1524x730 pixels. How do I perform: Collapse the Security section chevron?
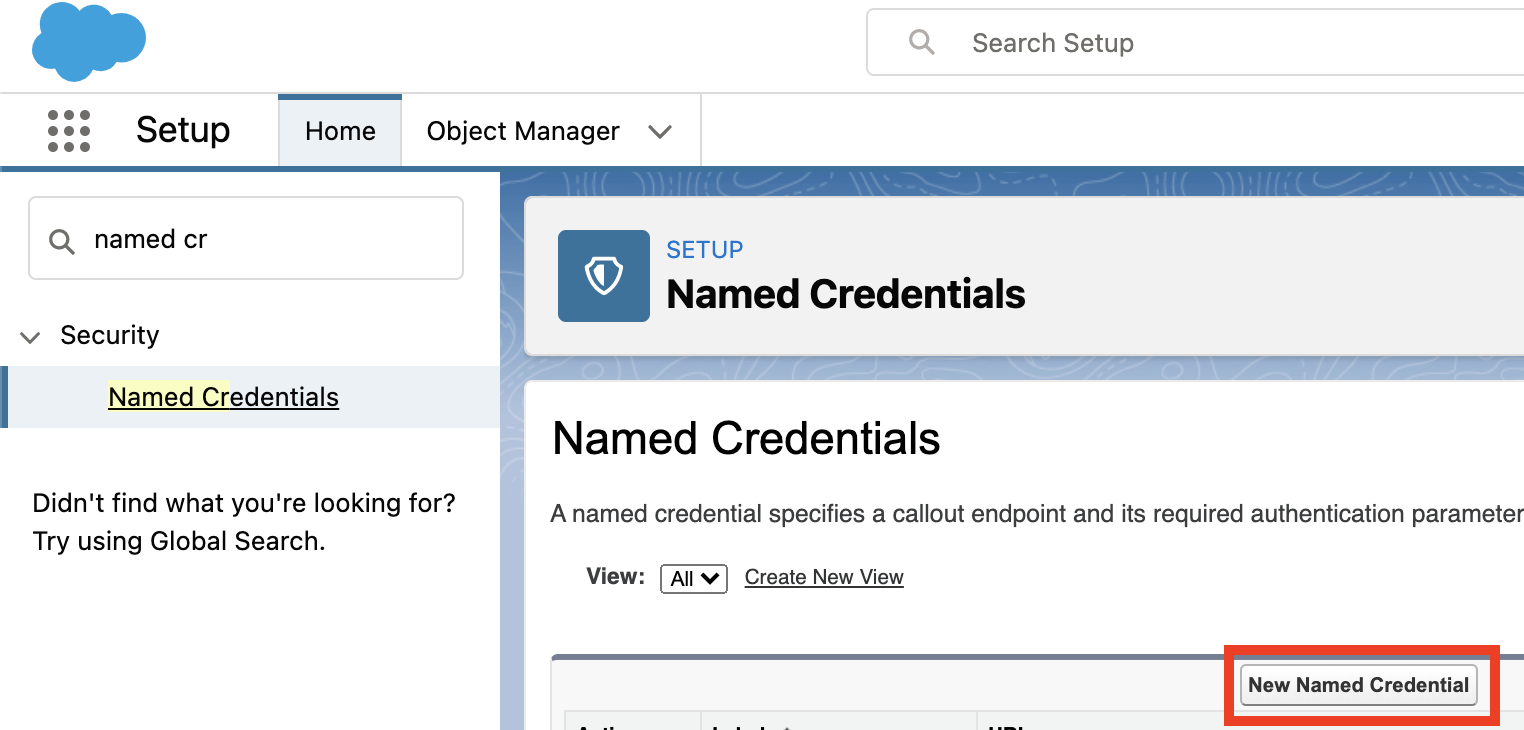click(31, 337)
